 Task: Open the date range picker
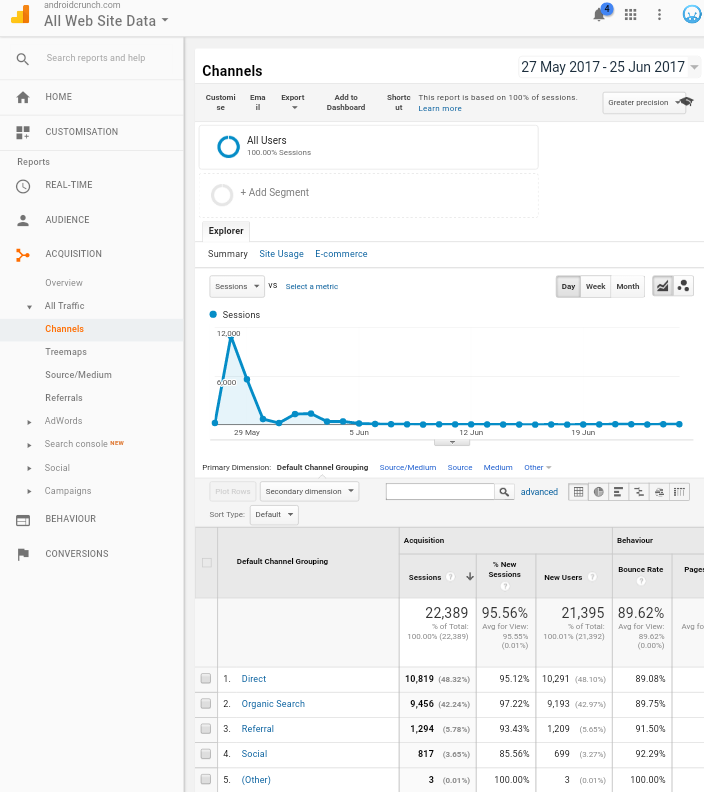pyautogui.click(x=610, y=67)
